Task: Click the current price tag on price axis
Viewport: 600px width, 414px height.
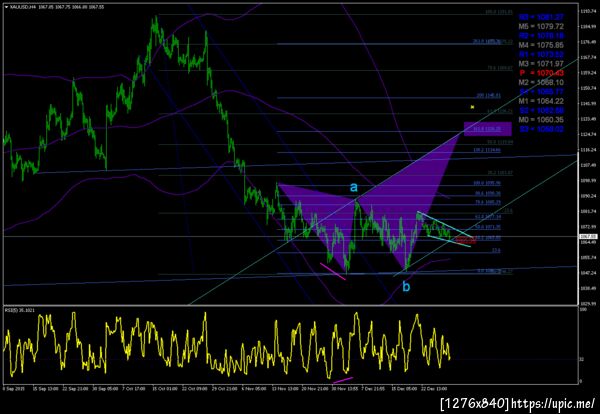Action: tap(591, 236)
